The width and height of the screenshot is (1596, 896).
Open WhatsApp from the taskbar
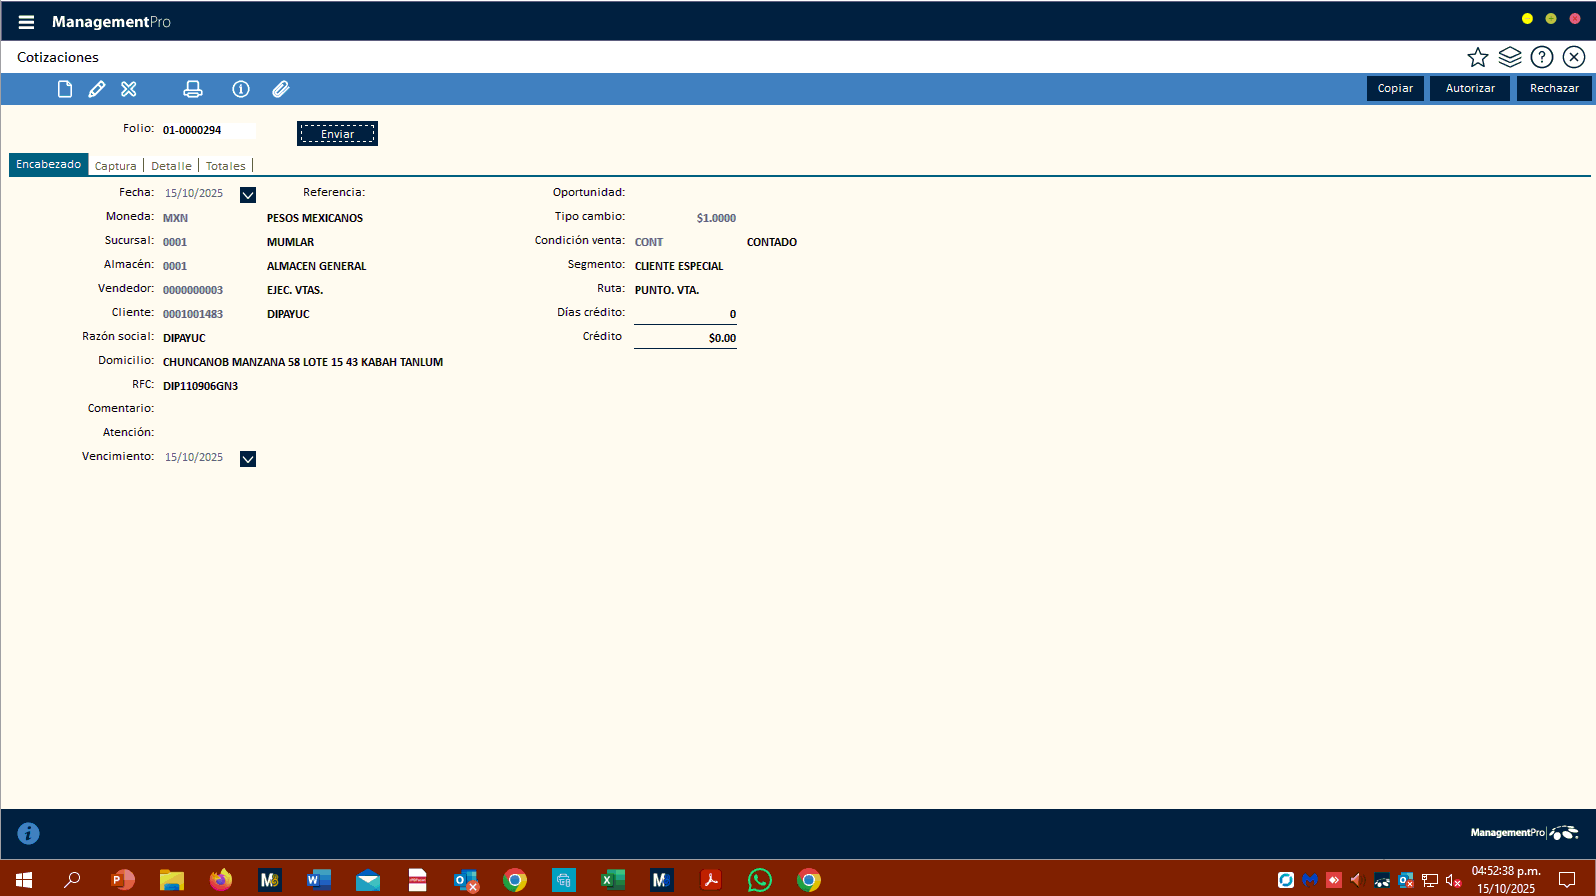click(760, 880)
